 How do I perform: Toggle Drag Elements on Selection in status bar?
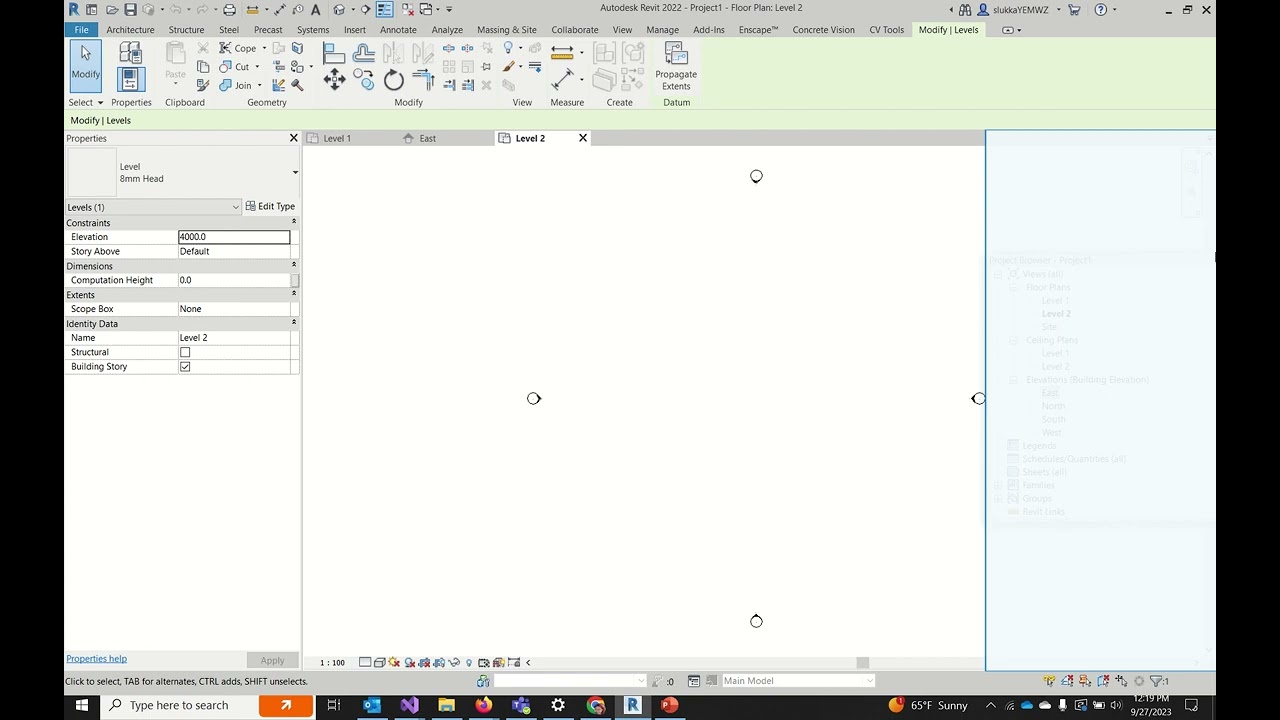(1121, 681)
